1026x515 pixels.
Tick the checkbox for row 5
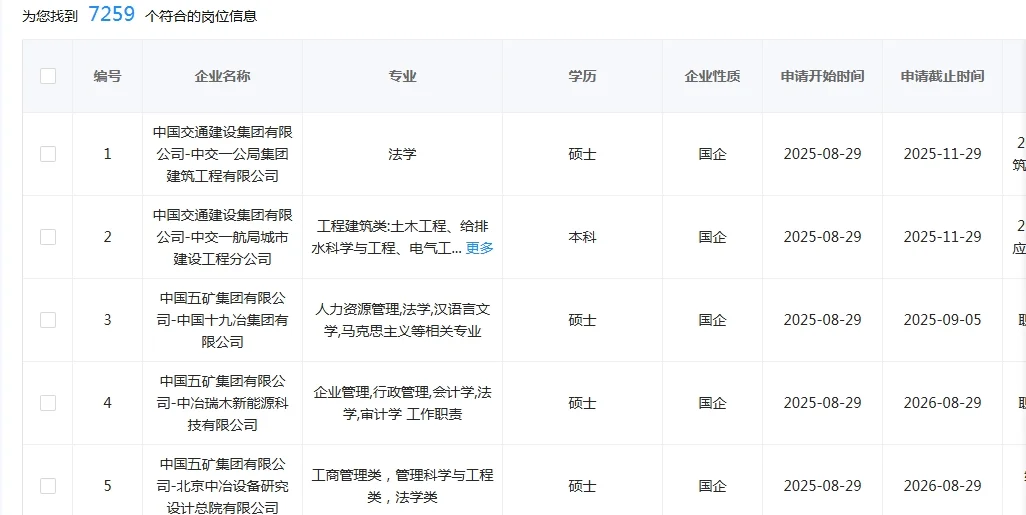(48, 486)
